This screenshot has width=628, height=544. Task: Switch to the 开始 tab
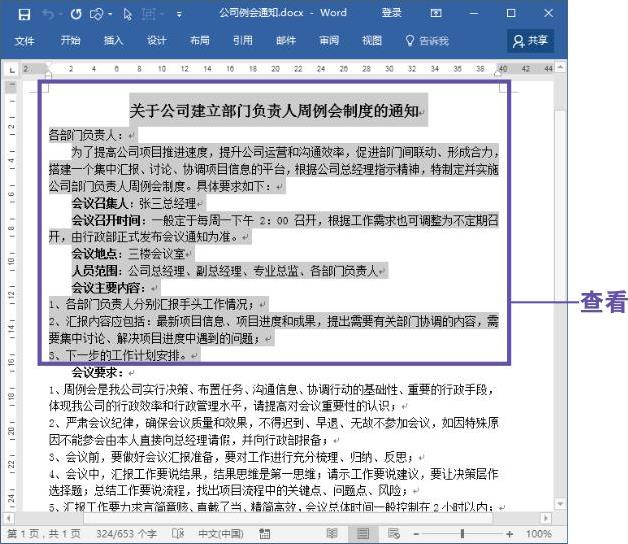tap(70, 40)
